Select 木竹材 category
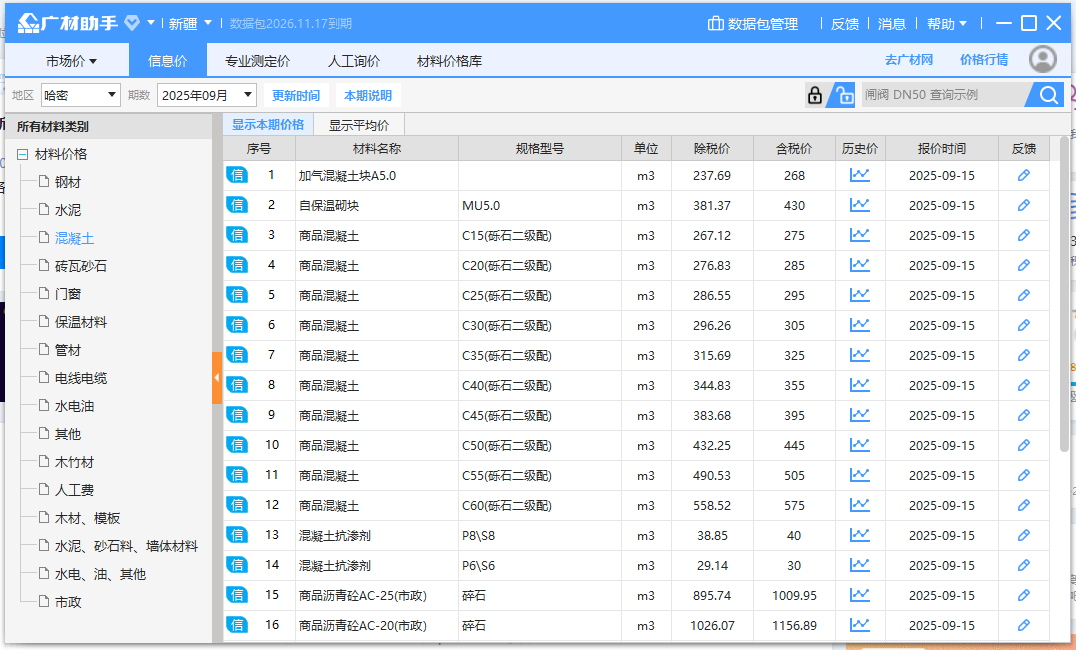Viewport: 1076px width, 650px height. [74, 462]
